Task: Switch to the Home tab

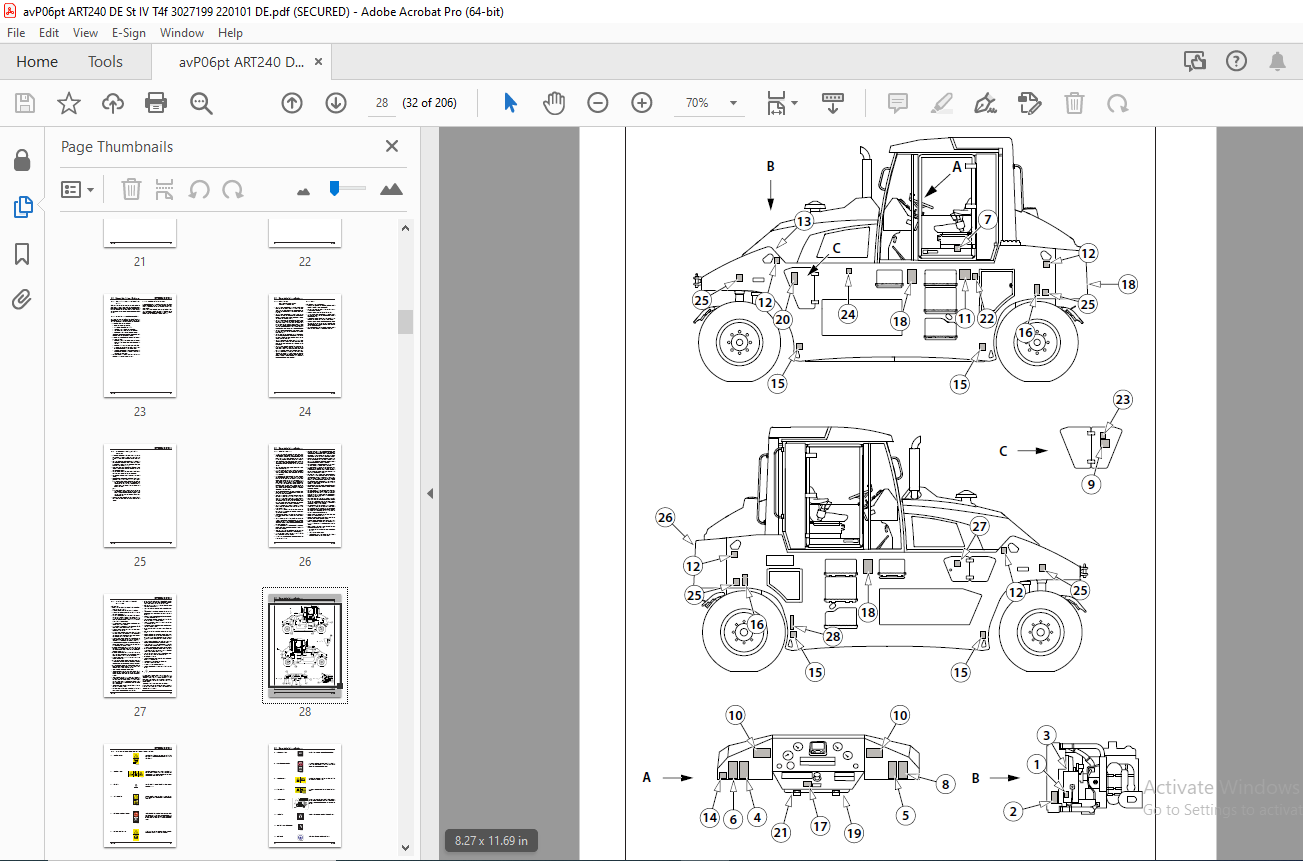Action: coord(37,62)
